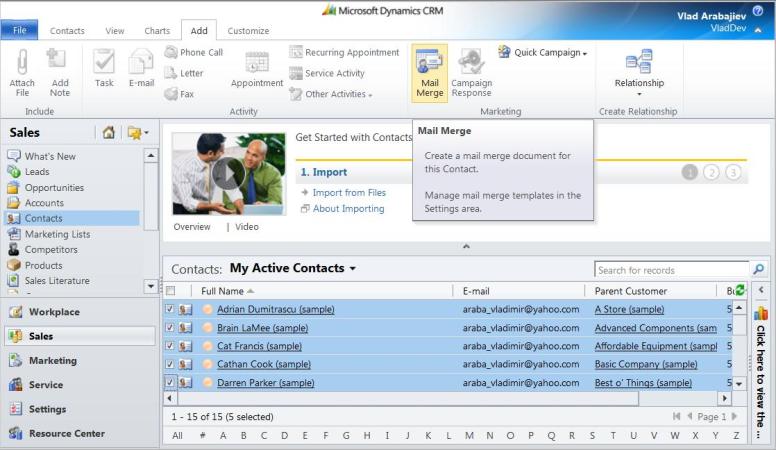This screenshot has height=450, width=776.
Task: Click the Search for records field
Action: (x=668, y=270)
